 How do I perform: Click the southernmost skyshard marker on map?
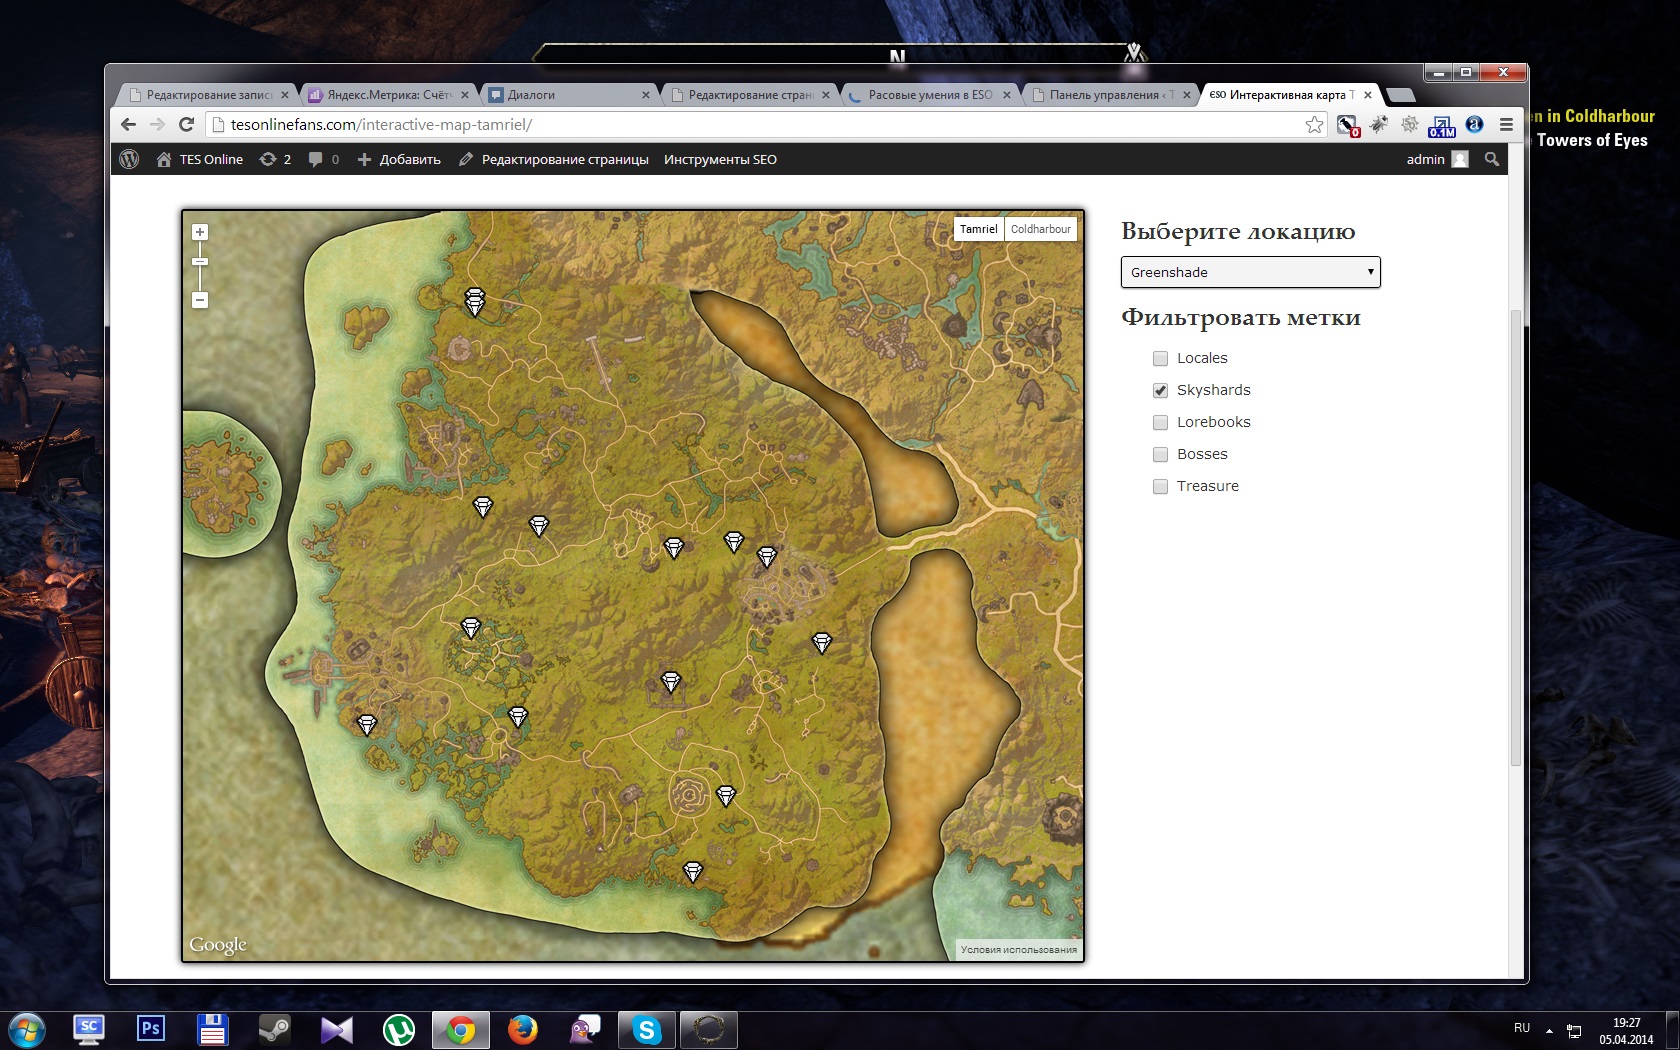point(692,872)
